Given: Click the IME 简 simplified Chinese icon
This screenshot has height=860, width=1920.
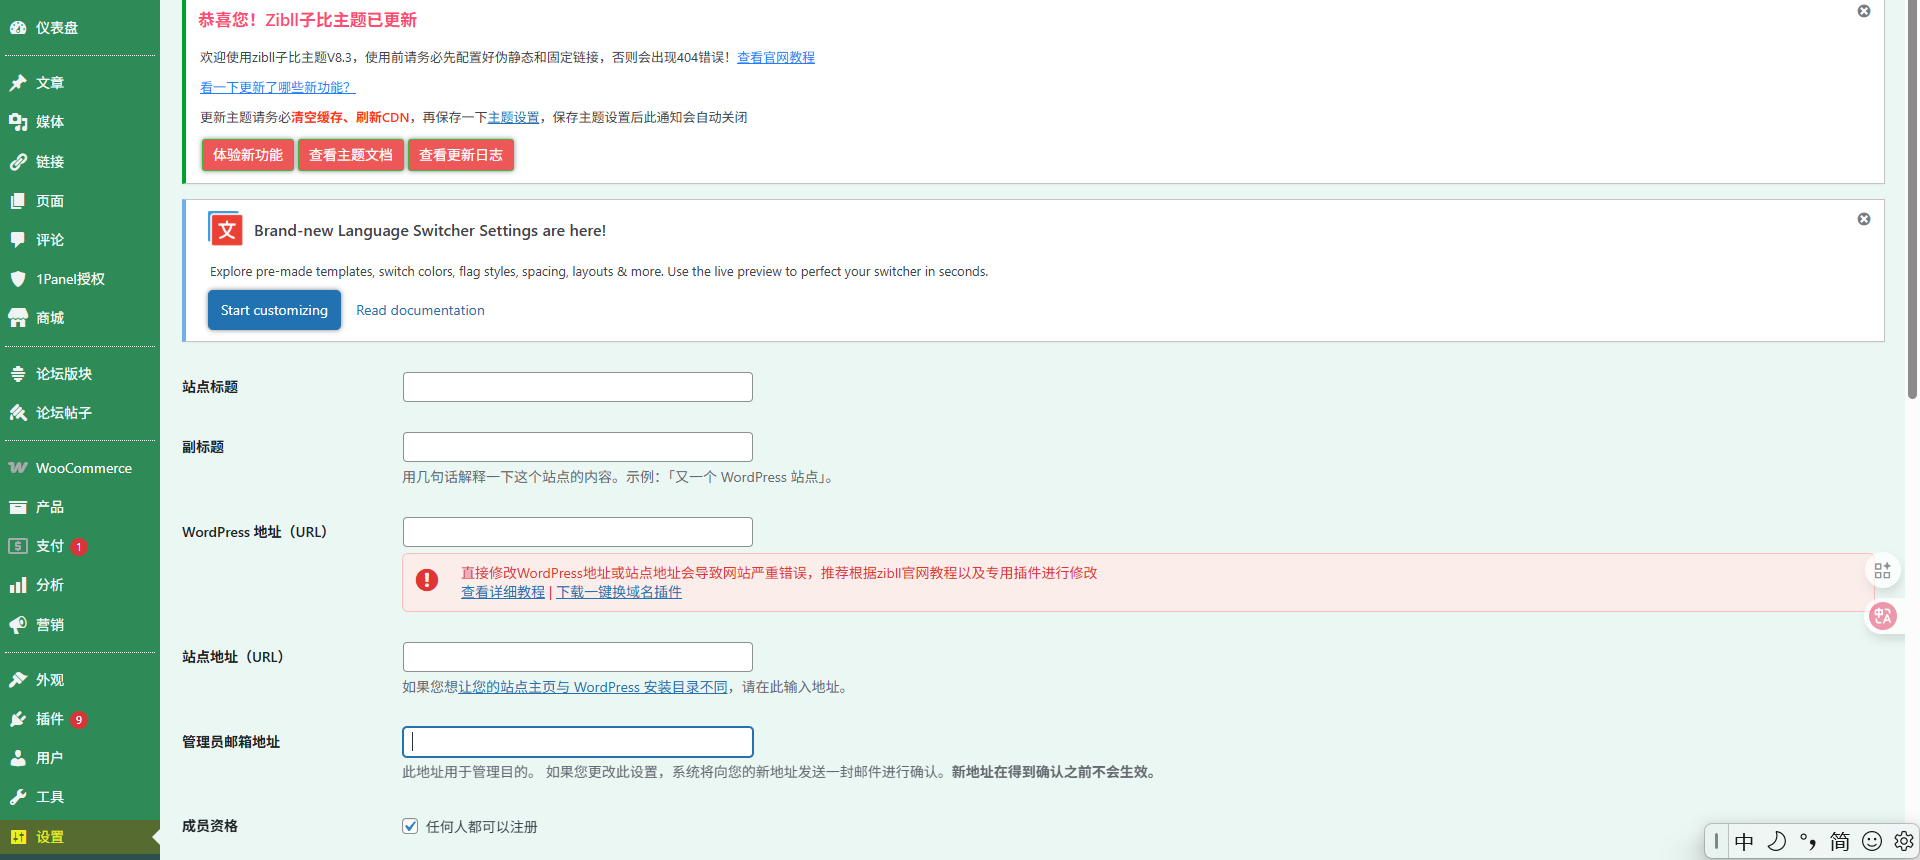Looking at the screenshot, I should pos(1840,842).
